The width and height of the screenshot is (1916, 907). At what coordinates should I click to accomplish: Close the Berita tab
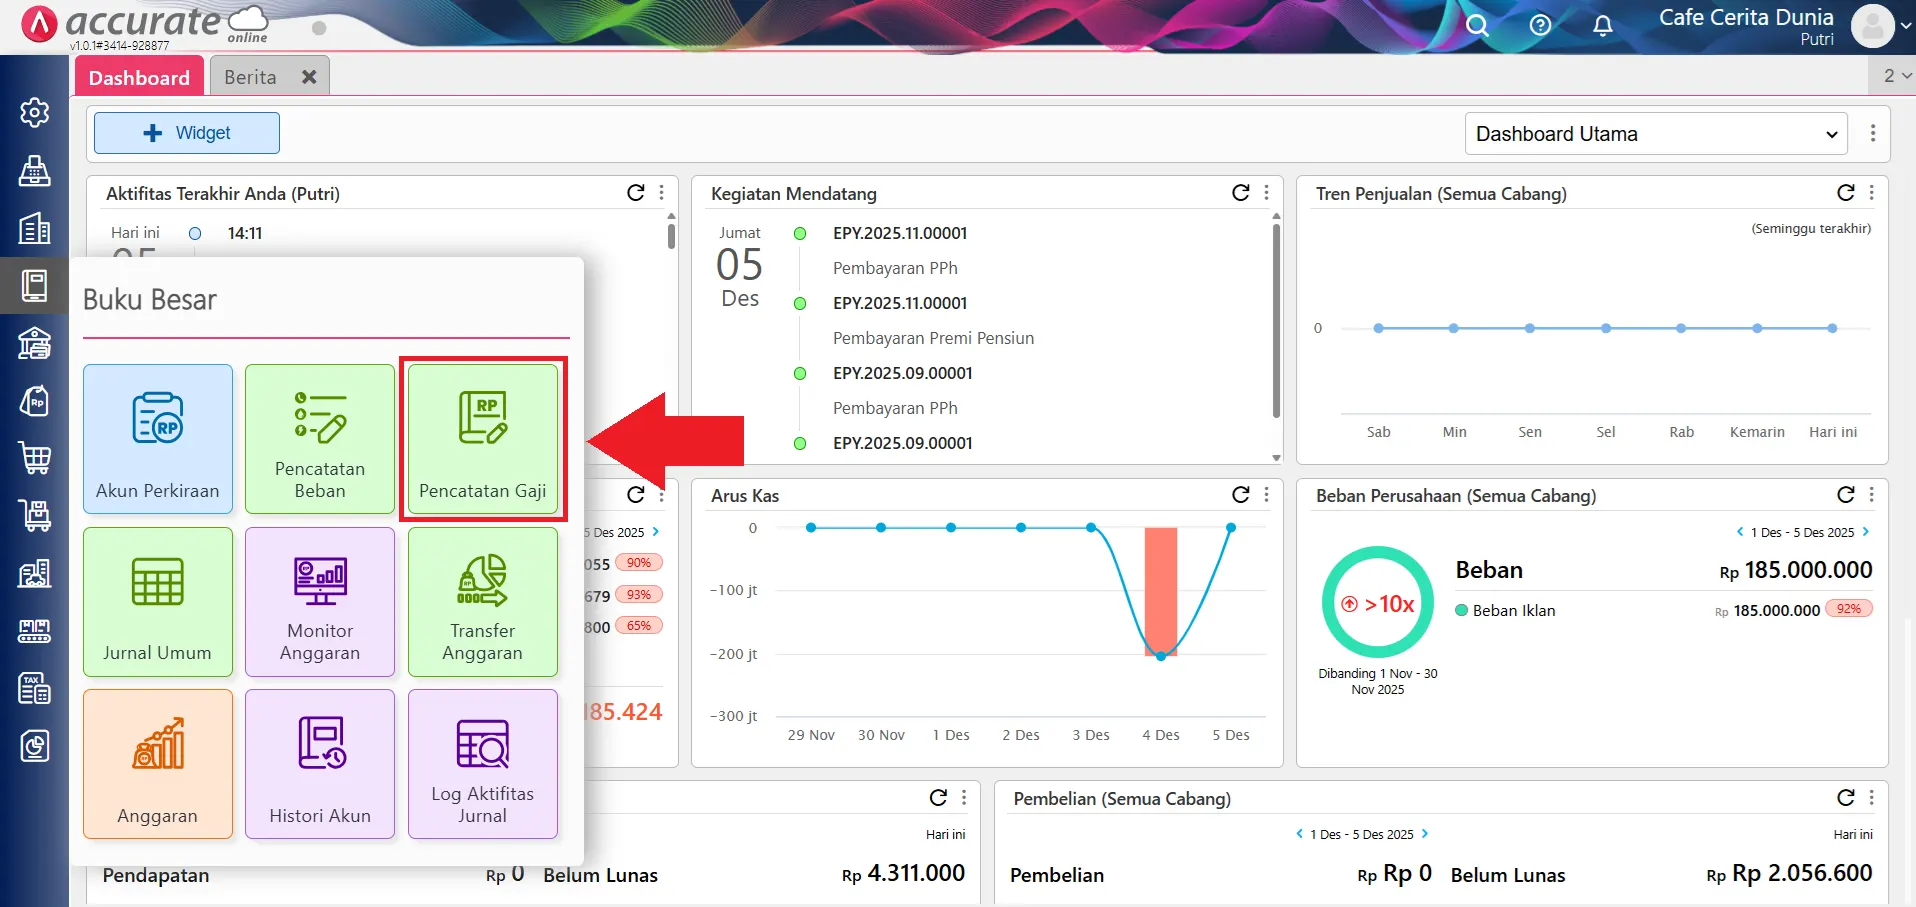coord(309,77)
